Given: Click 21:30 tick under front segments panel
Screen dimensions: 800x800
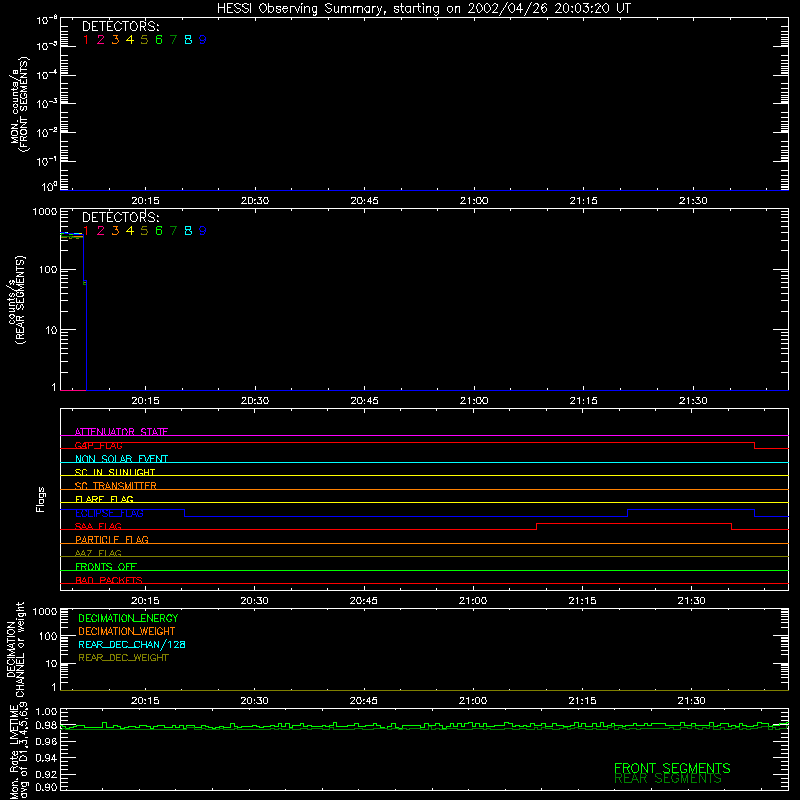Looking at the screenshot, I should (693, 201).
